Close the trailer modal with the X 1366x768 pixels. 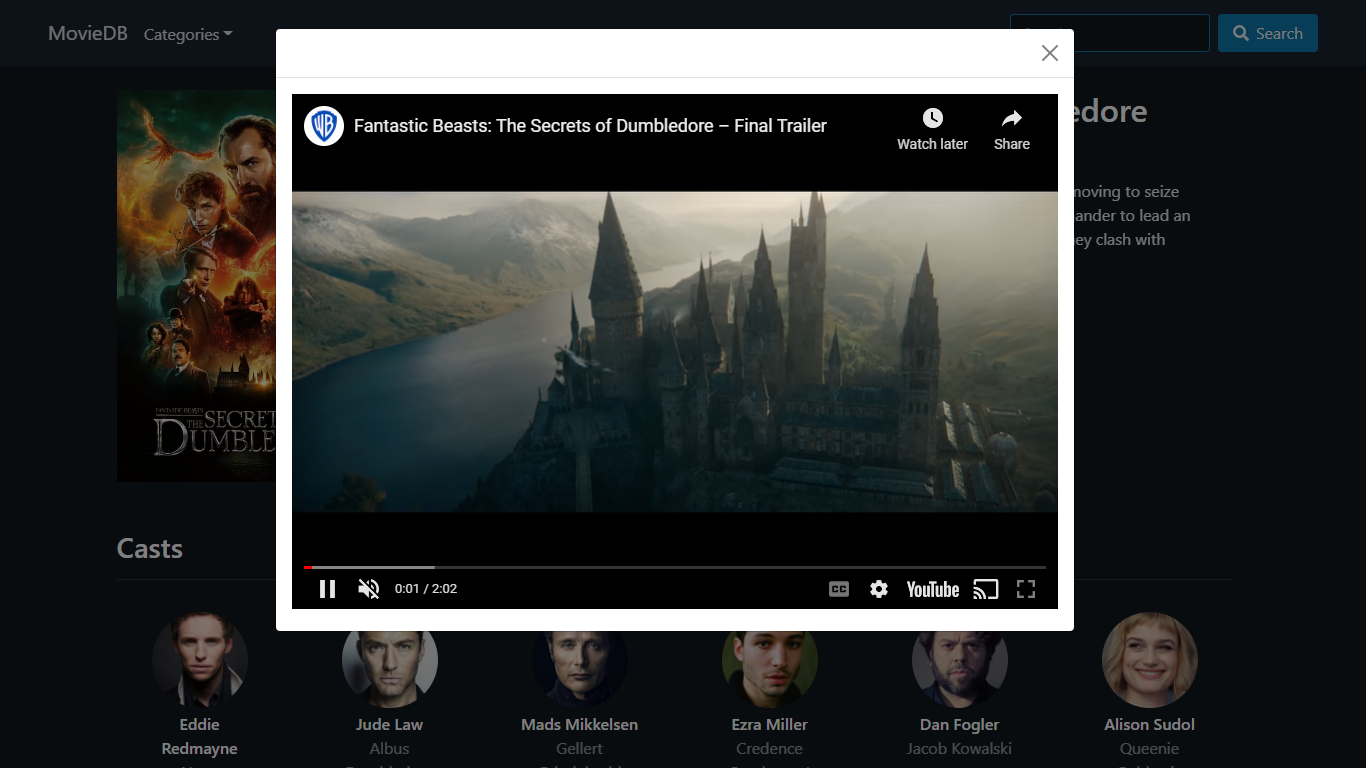[x=1049, y=53]
